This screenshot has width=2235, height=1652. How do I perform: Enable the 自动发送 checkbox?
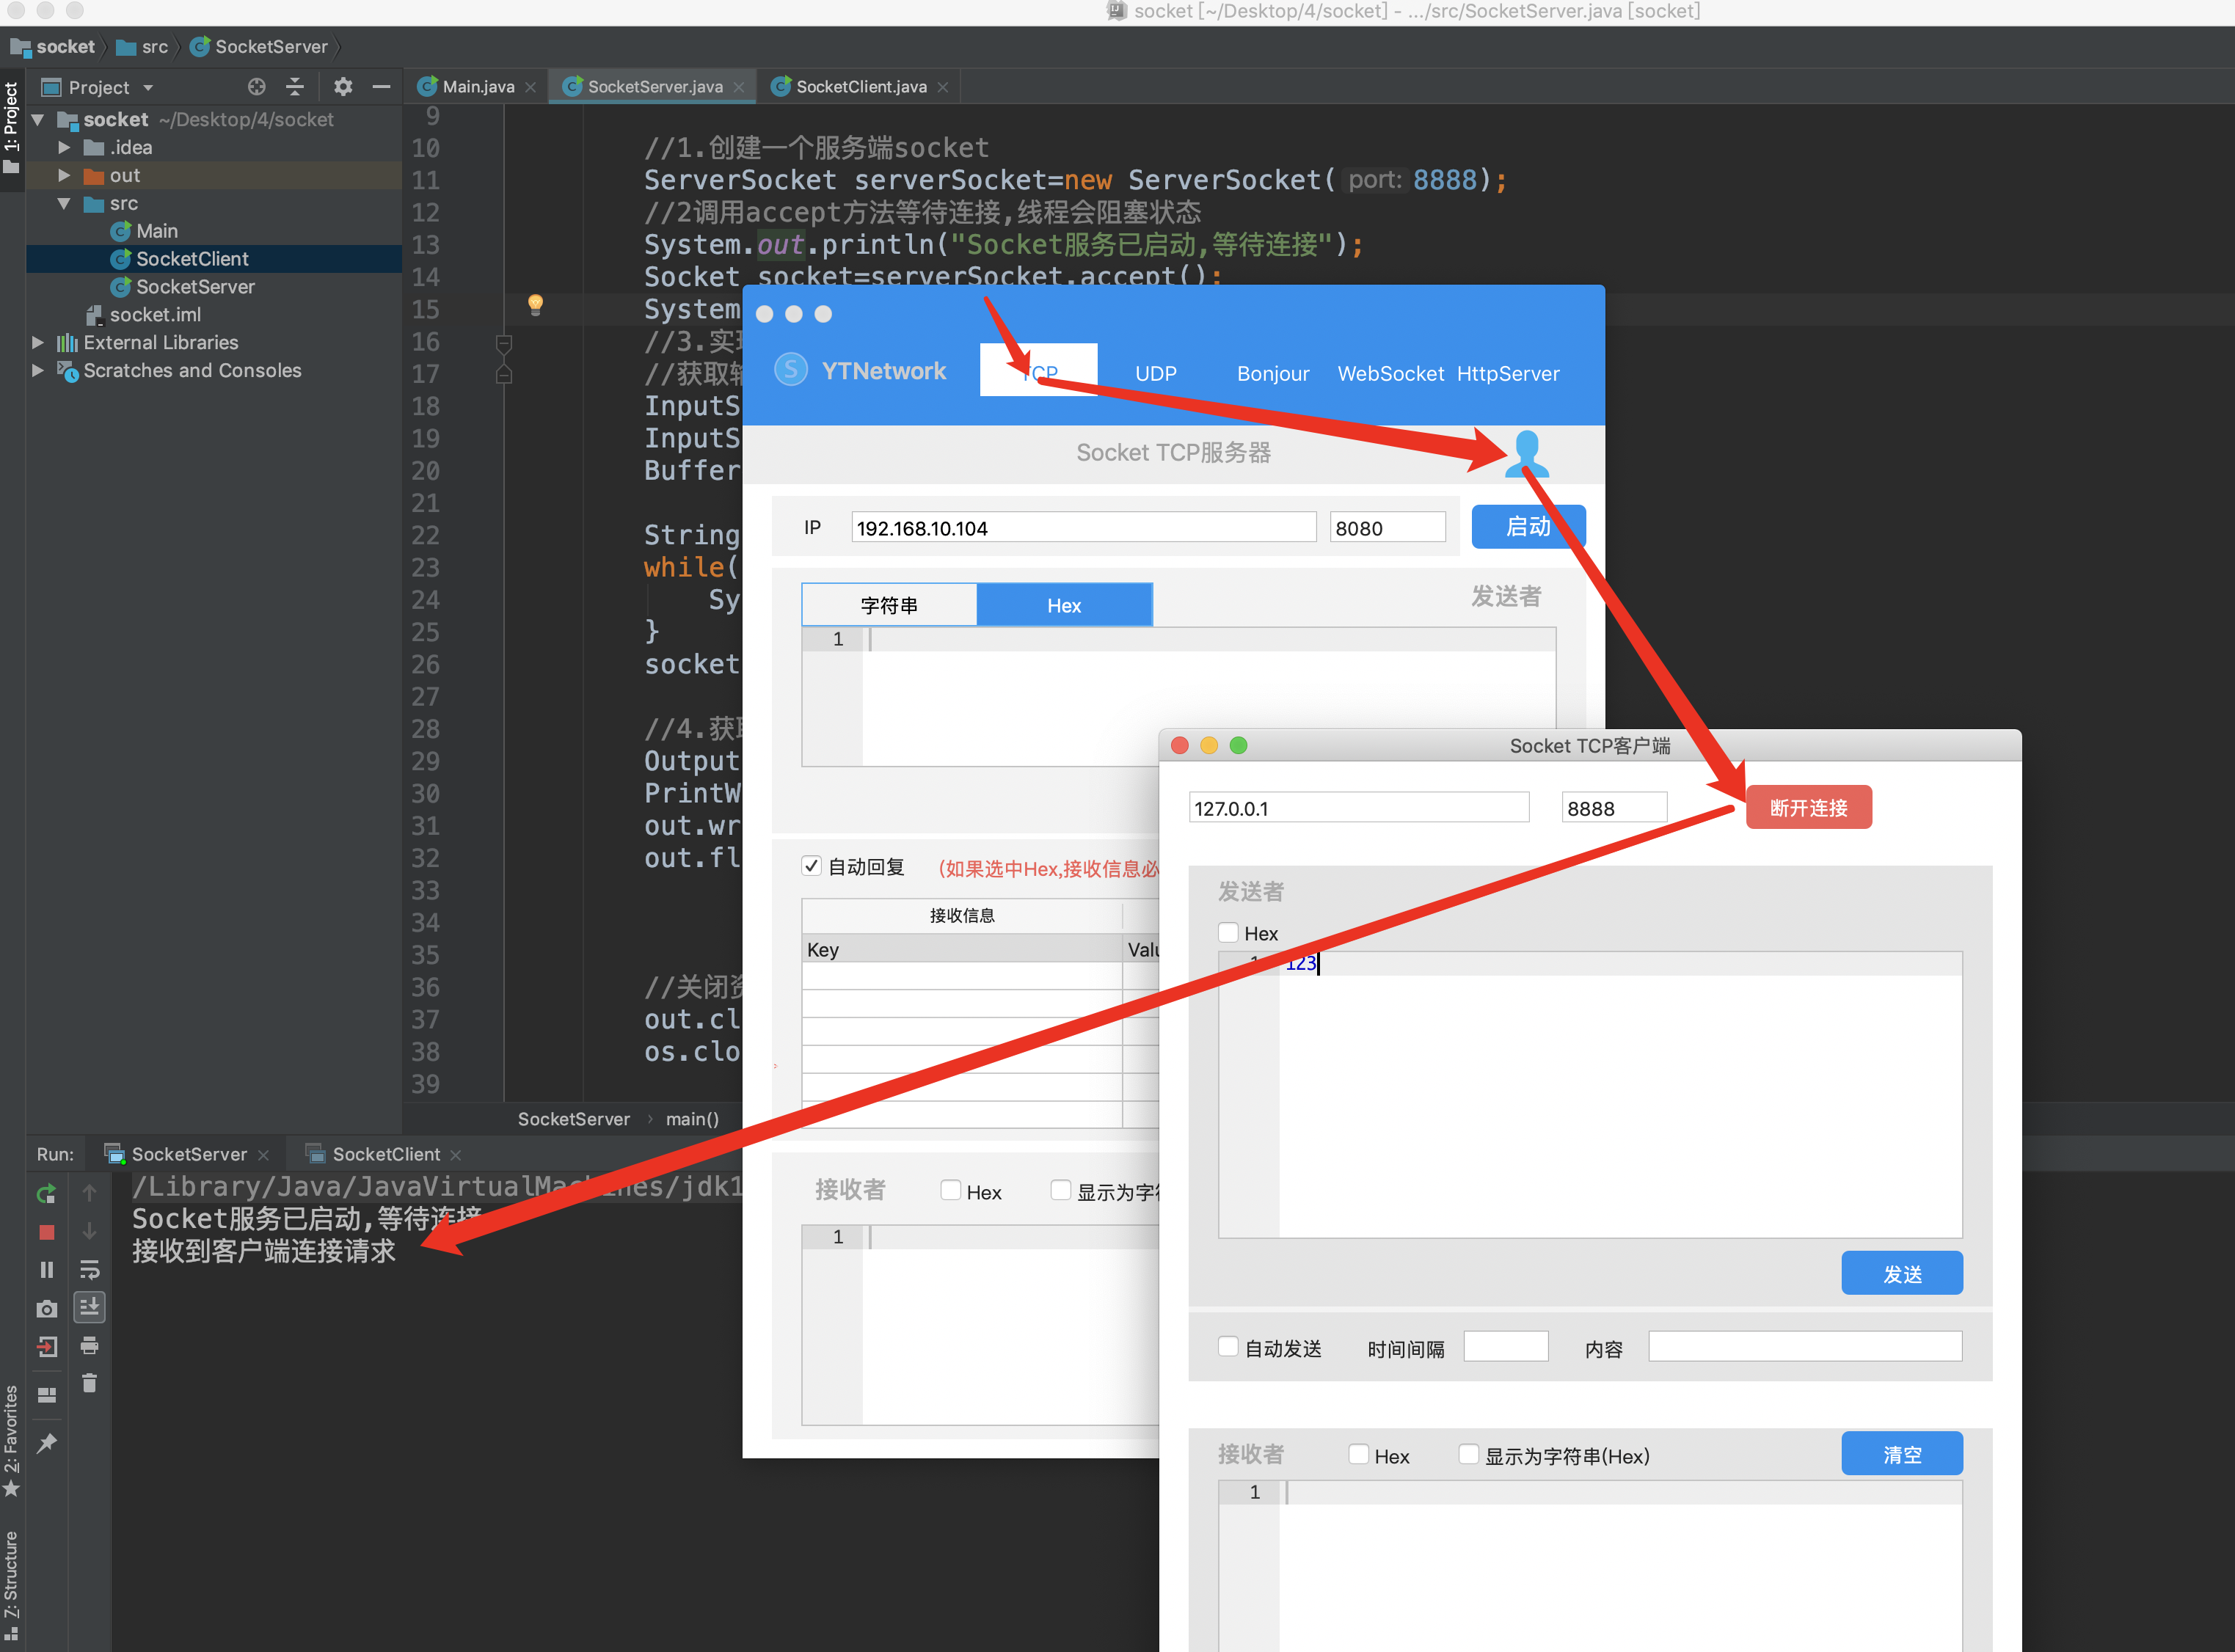1229,1347
